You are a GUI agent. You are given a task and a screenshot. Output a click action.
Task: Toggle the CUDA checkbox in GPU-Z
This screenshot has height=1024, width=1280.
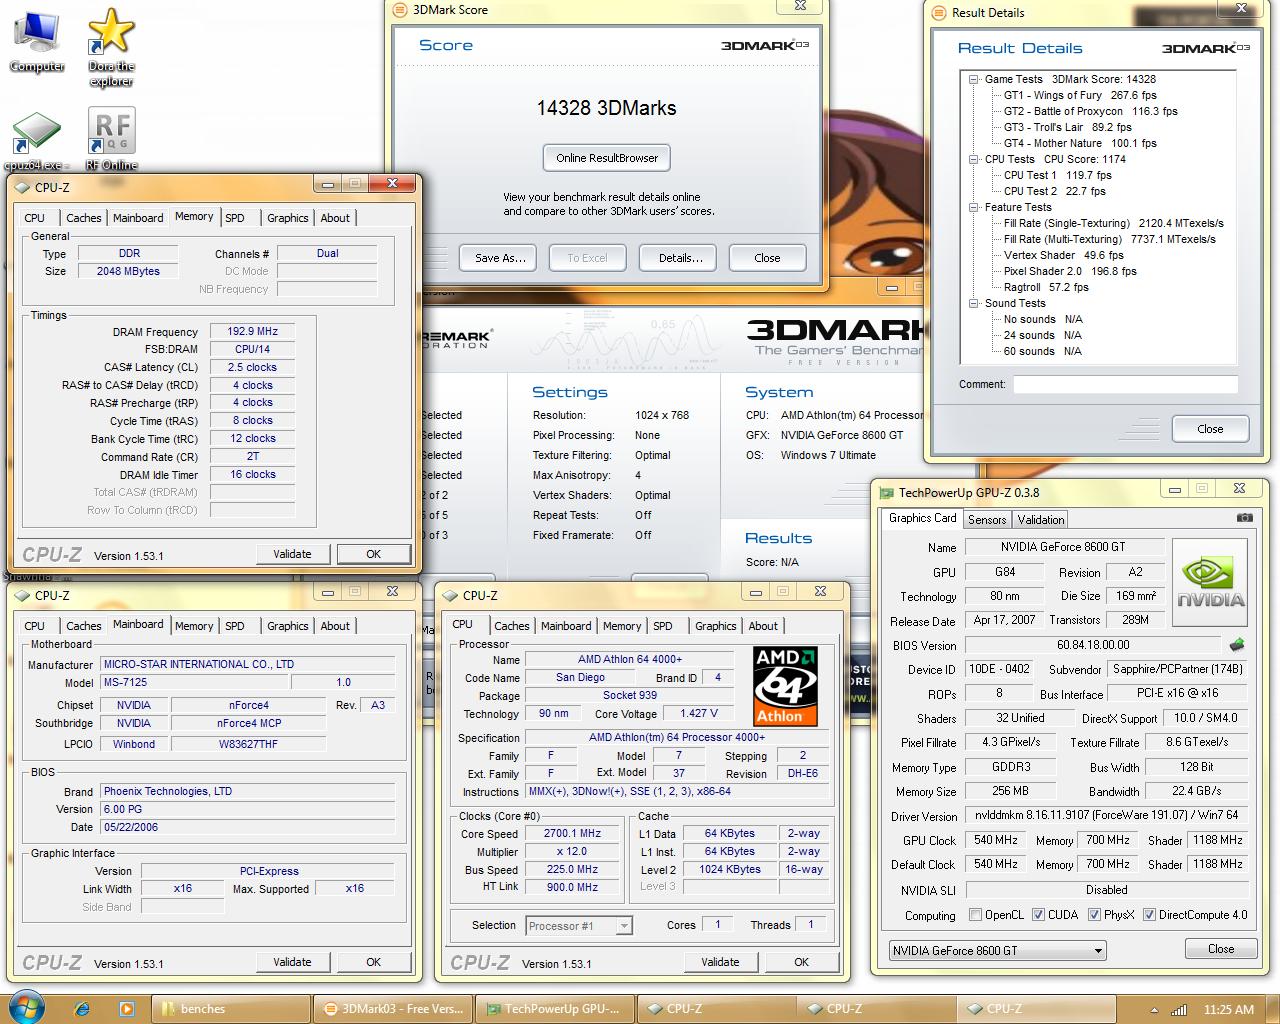[1038, 915]
